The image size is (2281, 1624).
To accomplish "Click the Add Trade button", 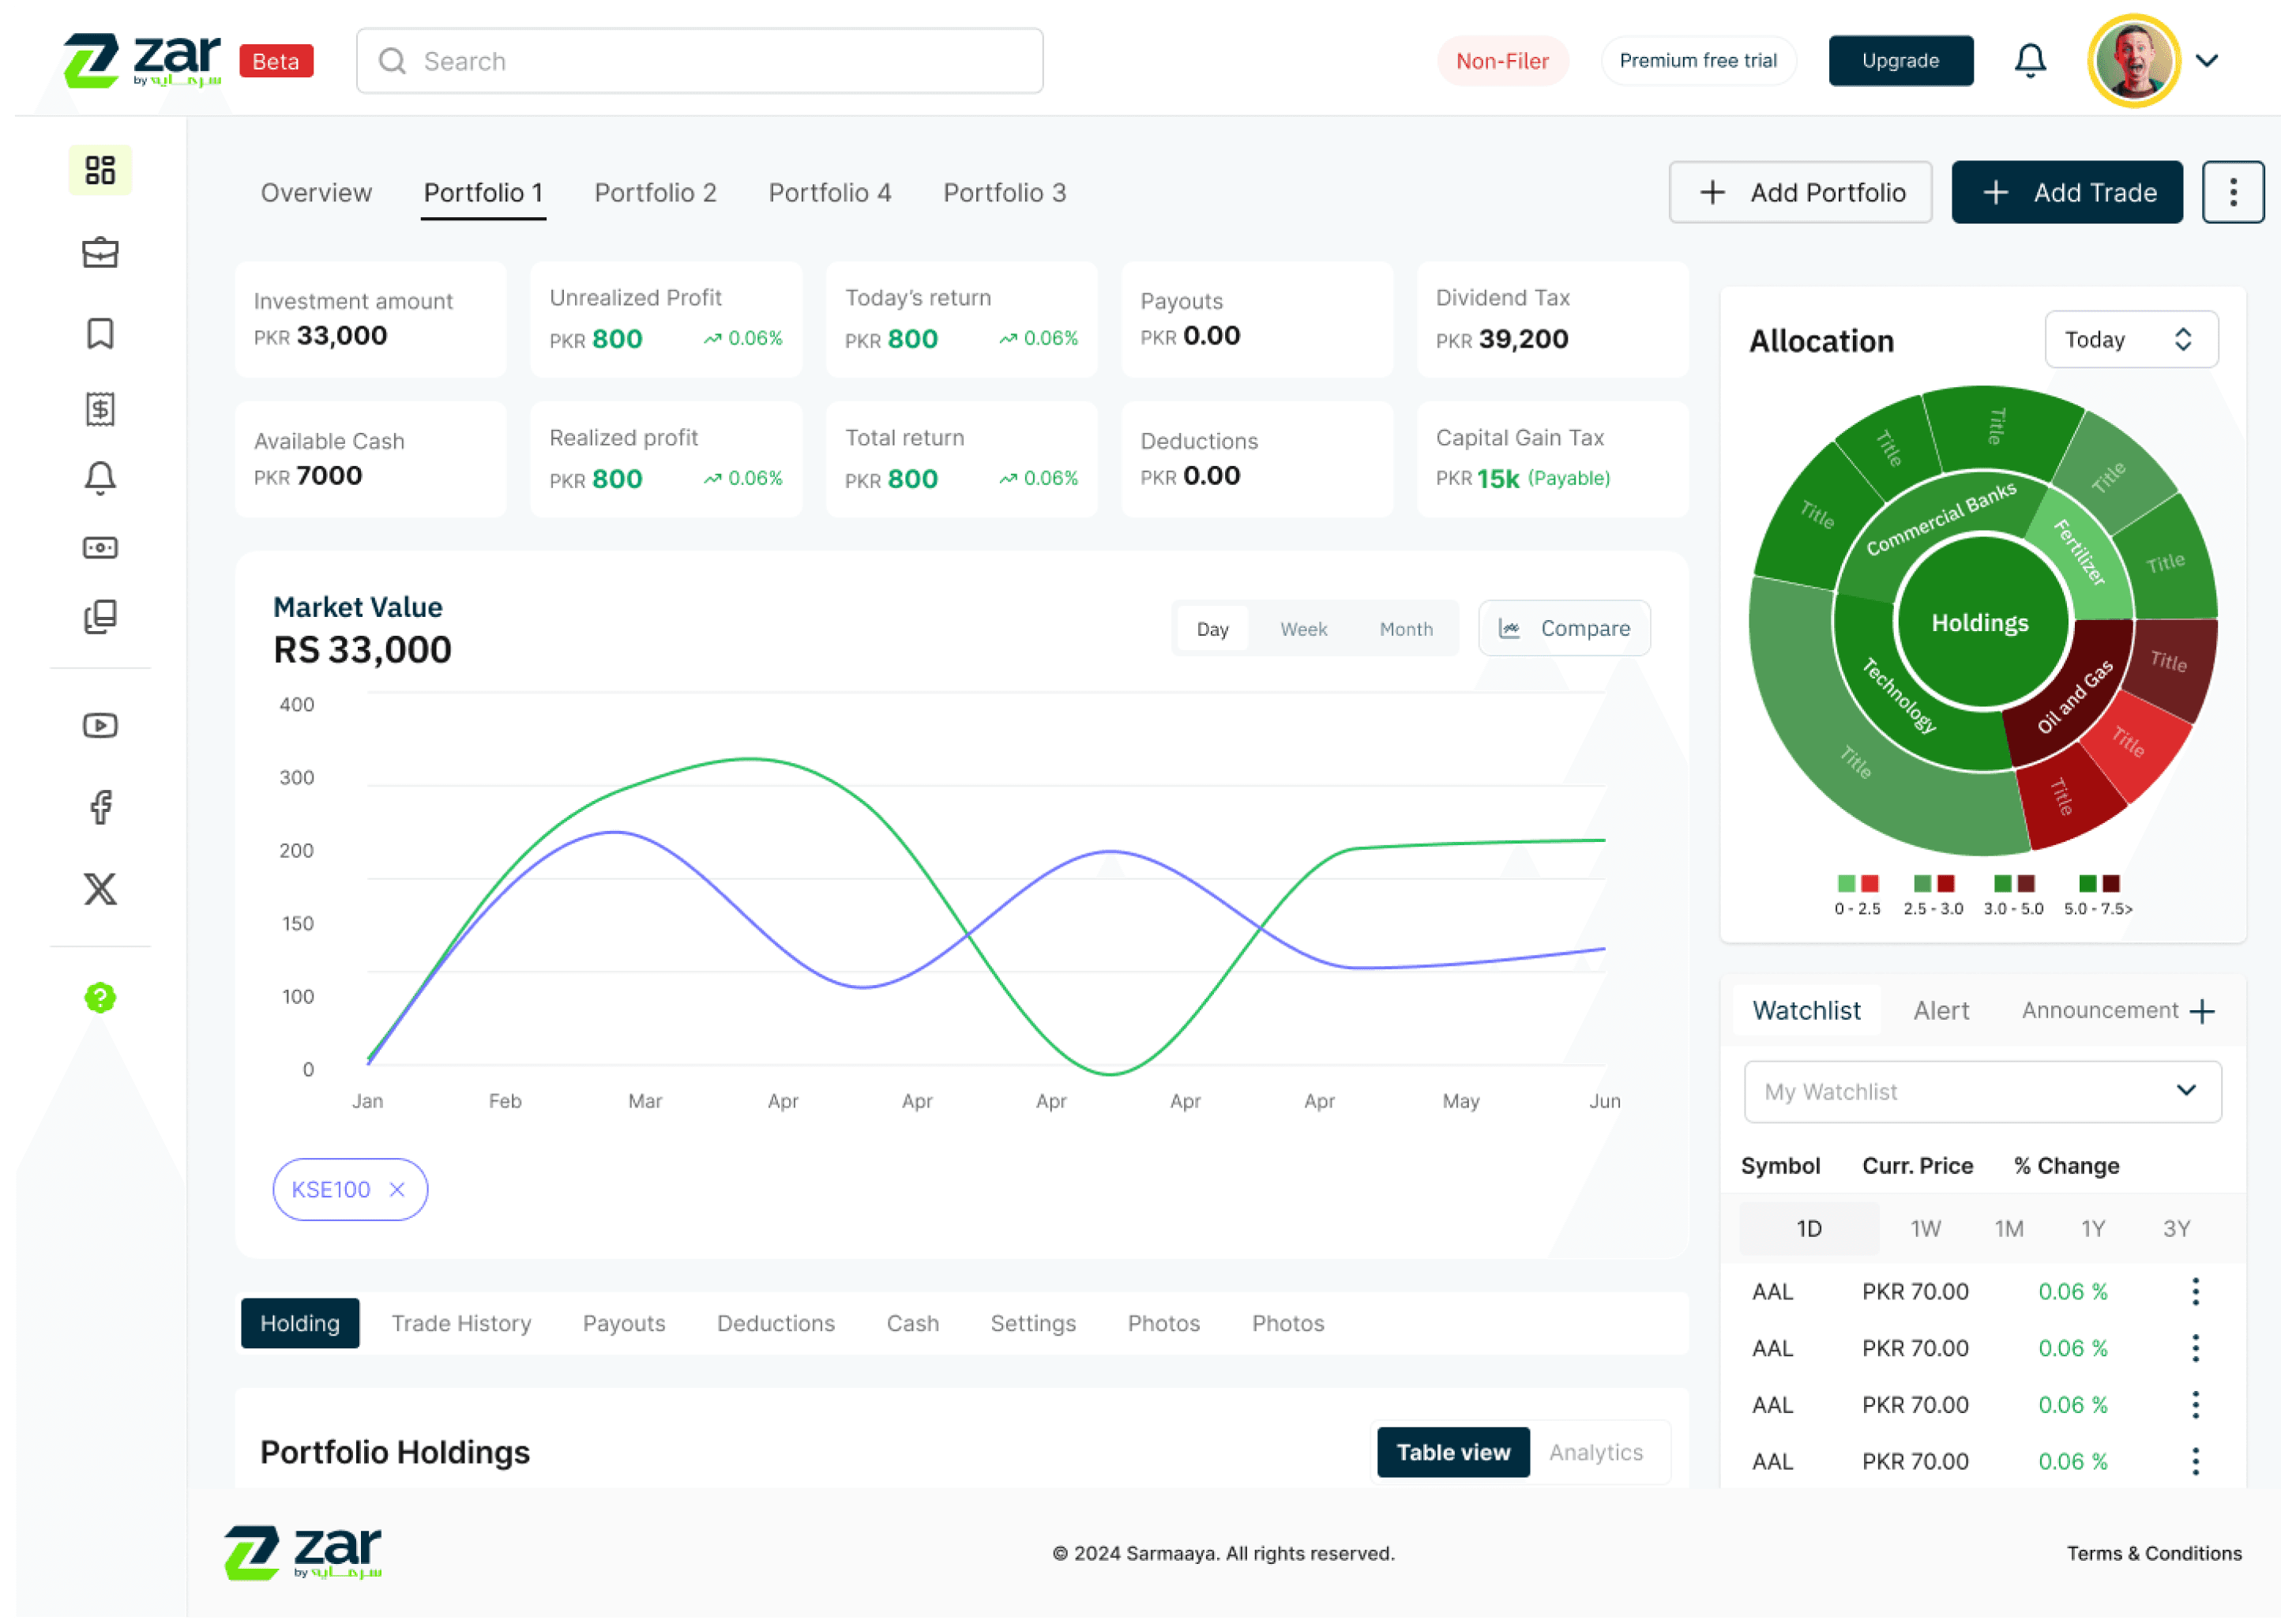I will tap(2067, 192).
